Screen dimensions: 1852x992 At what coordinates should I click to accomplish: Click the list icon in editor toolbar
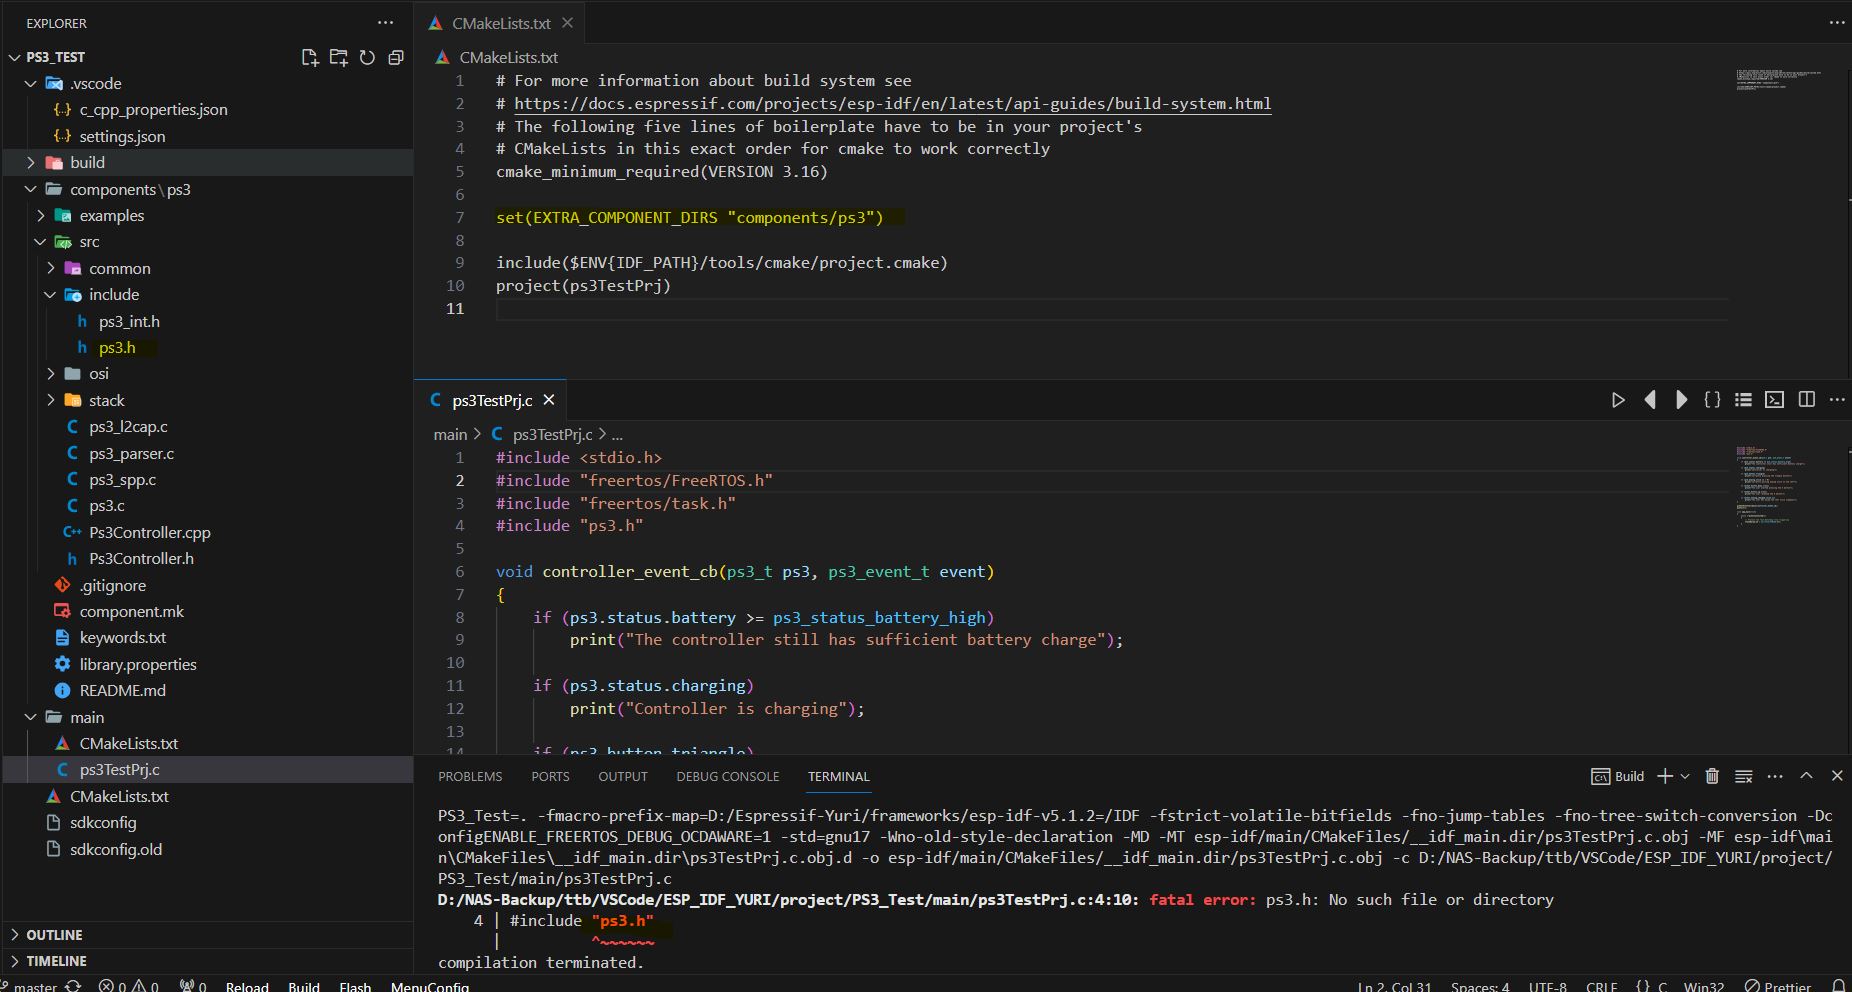pyautogui.click(x=1743, y=400)
